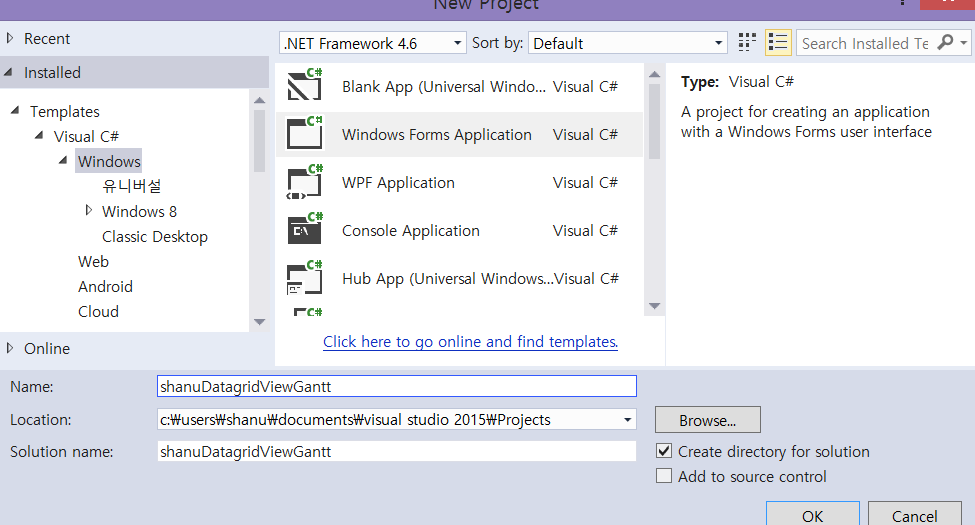Click the Windows Forms Application template icon
This screenshot has height=525, width=975.
pyautogui.click(x=304, y=134)
